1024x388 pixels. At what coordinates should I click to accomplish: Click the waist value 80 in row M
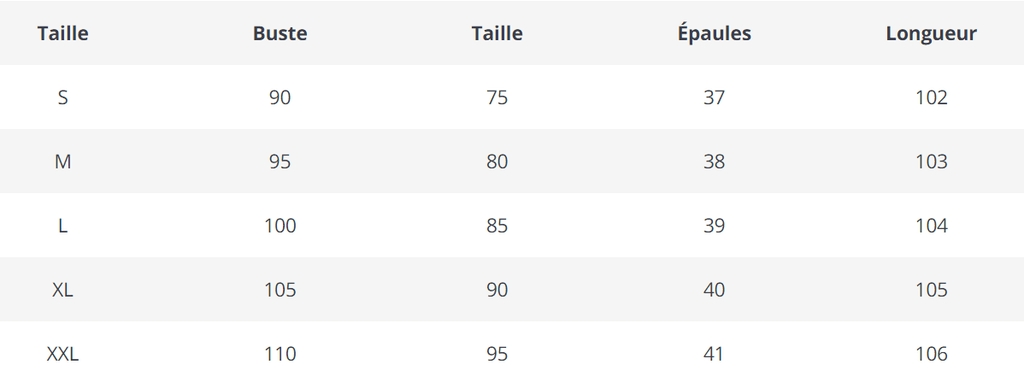pos(497,161)
